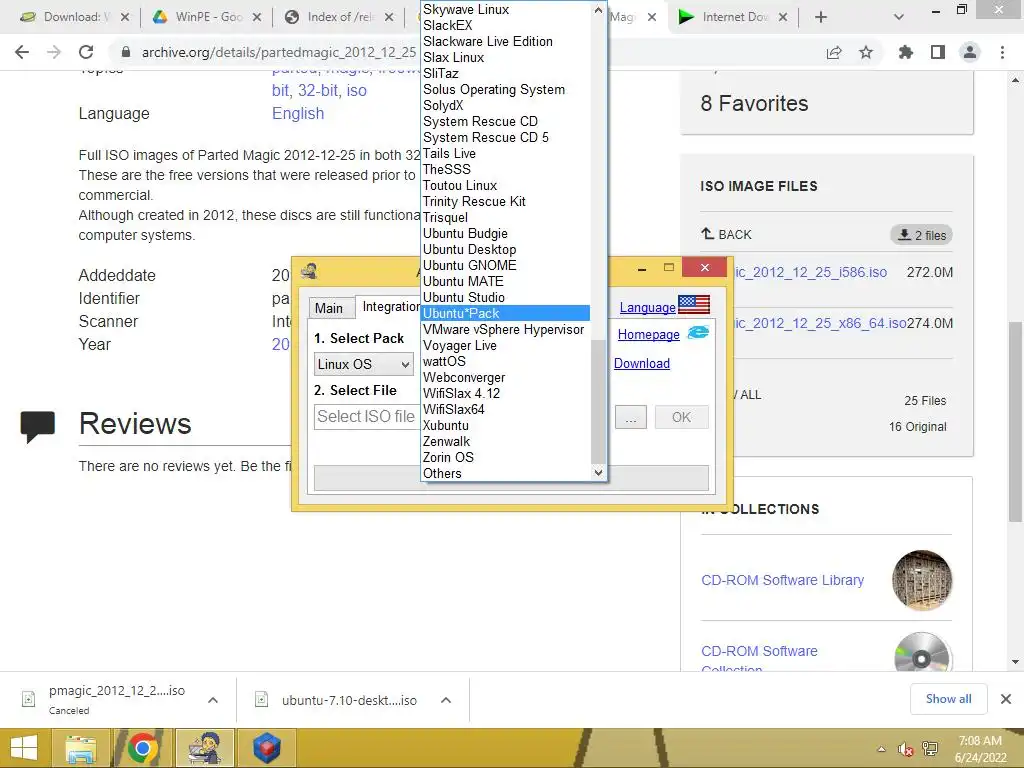The height and width of the screenshot is (768, 1024).
Task: Click the browser forward arrow
Action: pos(54,52)
